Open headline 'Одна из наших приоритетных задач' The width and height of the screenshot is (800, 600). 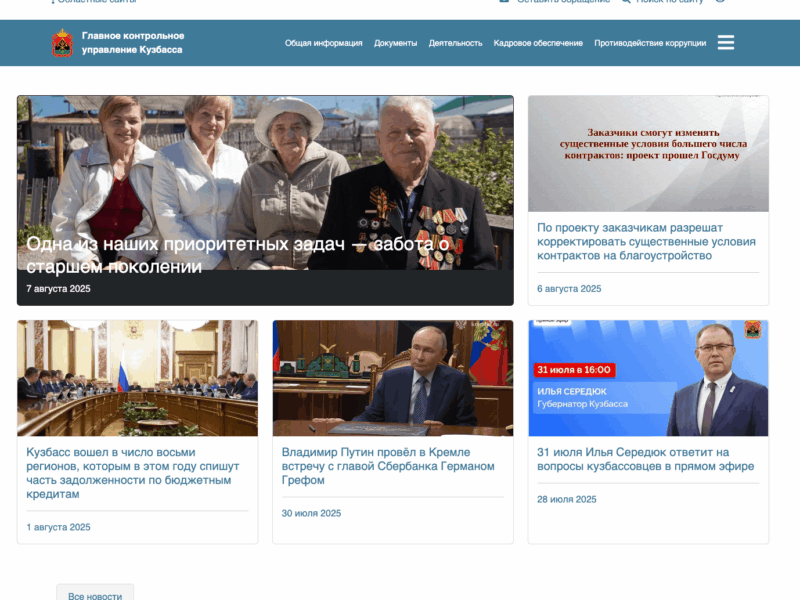coord(238,255)
